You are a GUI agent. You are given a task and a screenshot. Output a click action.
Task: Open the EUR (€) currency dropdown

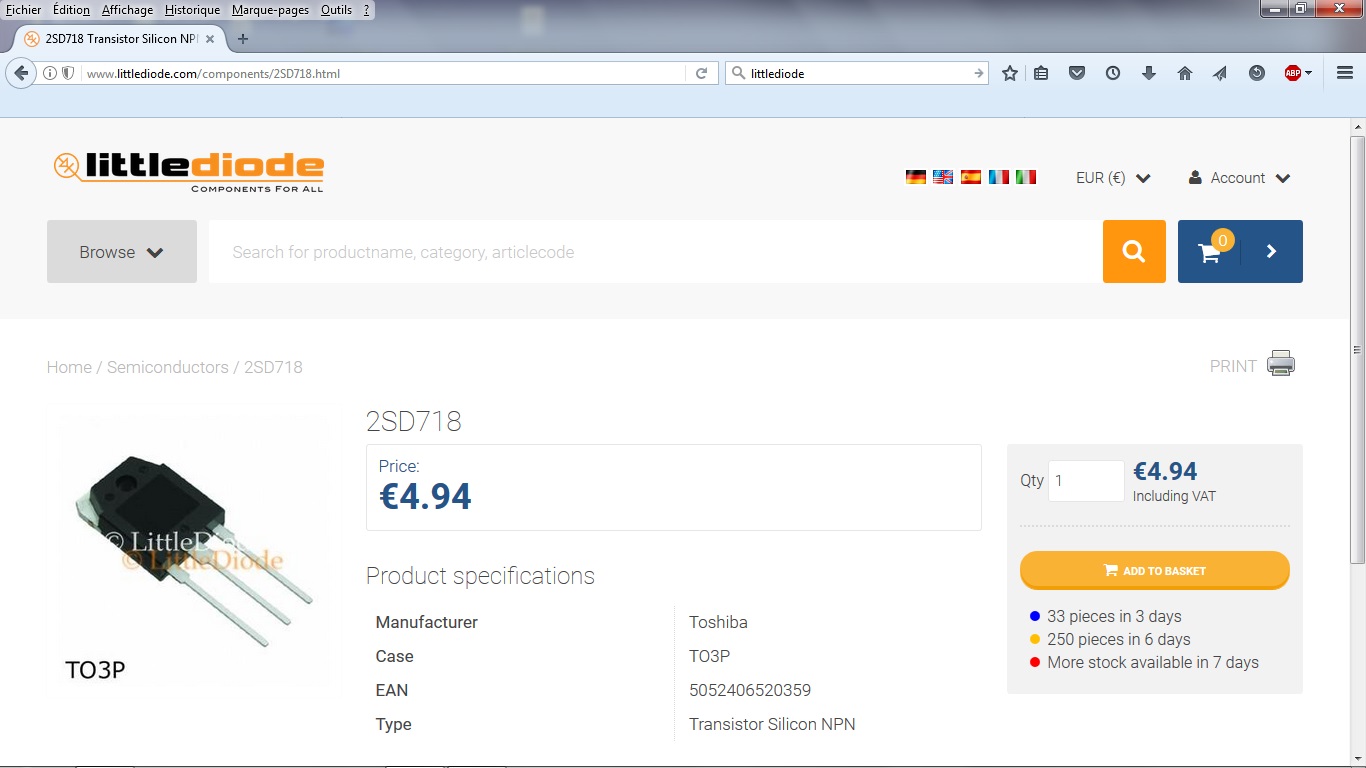[1113, 178]
